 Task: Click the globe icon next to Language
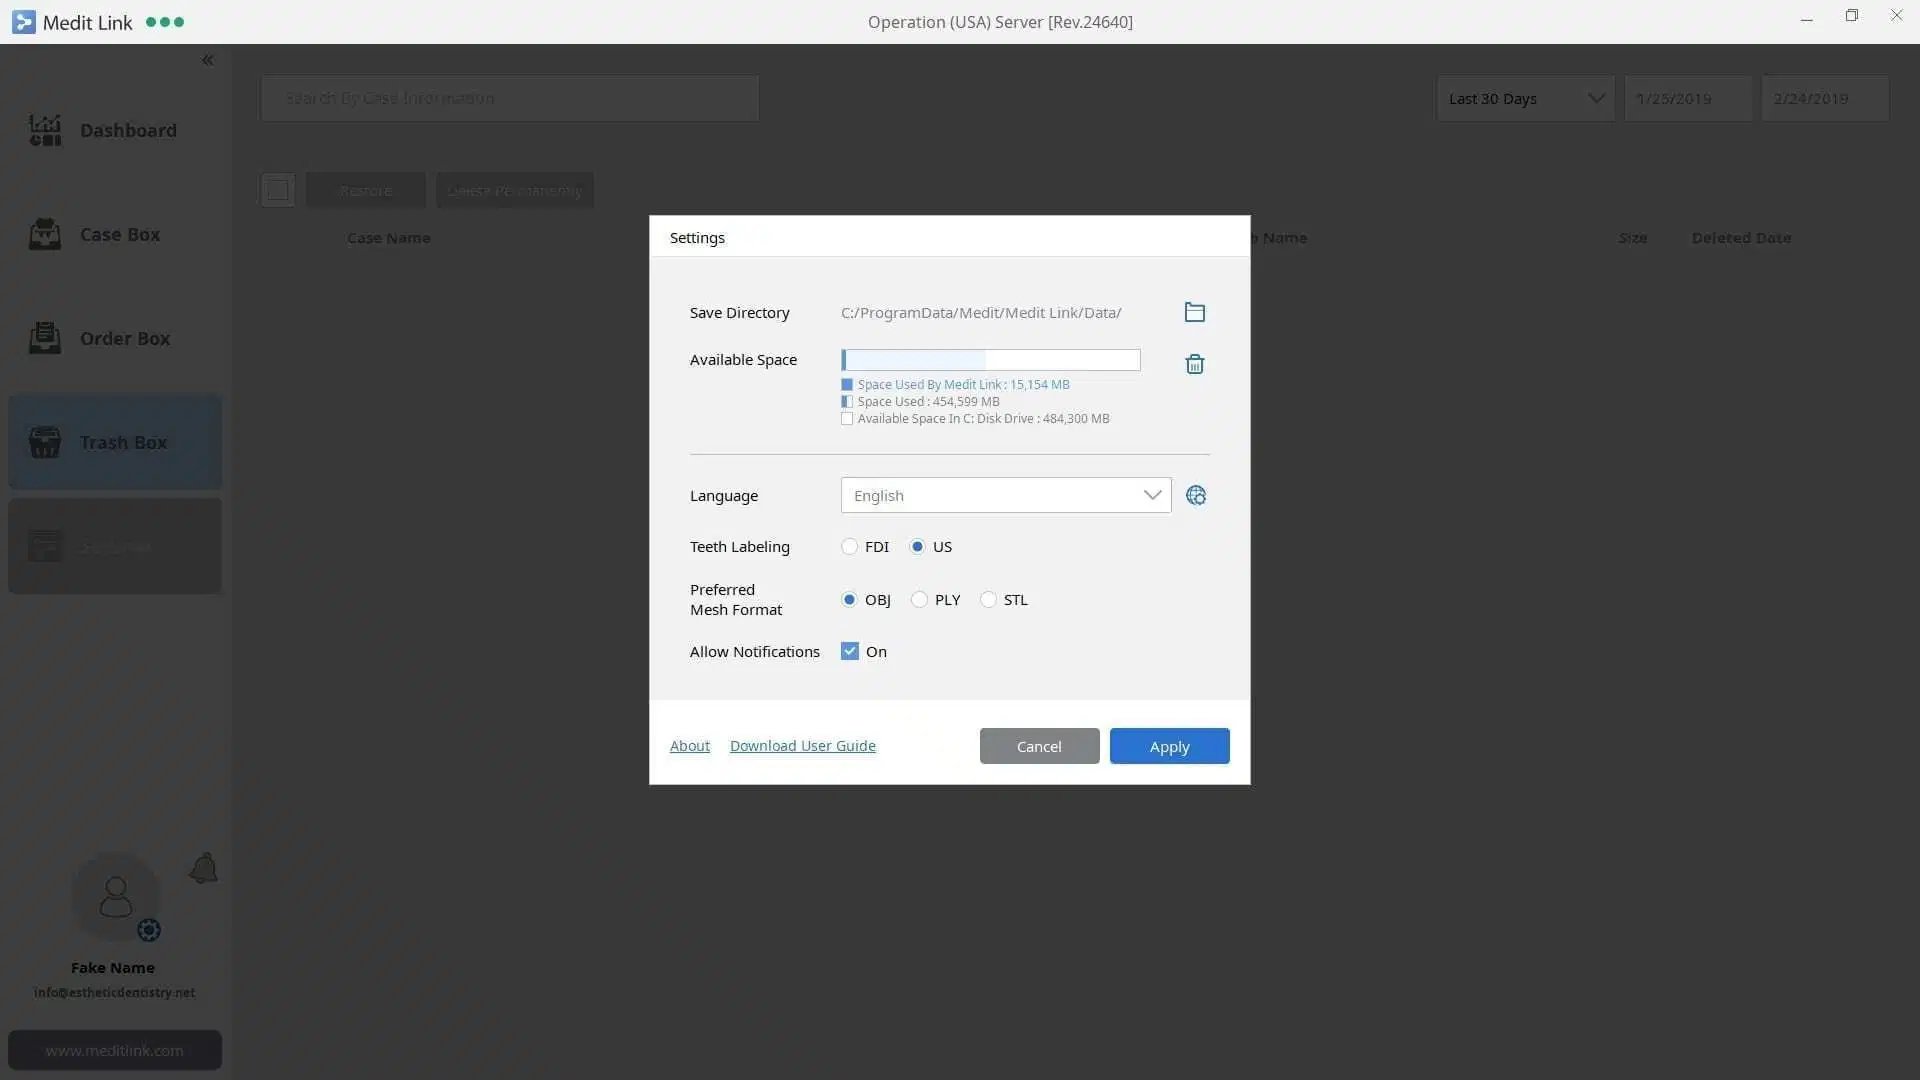[x=1196, y=495]
